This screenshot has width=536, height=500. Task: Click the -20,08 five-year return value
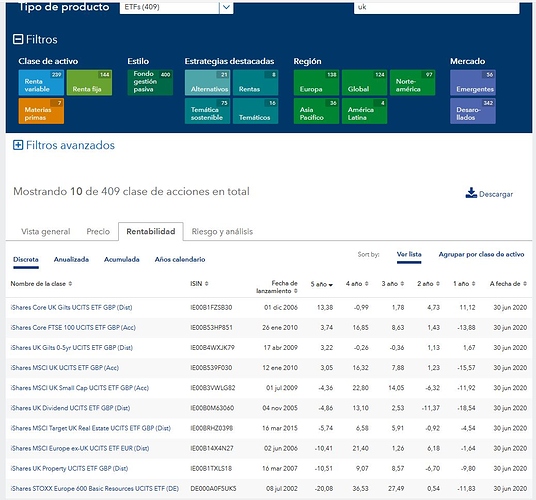[324, 489]
